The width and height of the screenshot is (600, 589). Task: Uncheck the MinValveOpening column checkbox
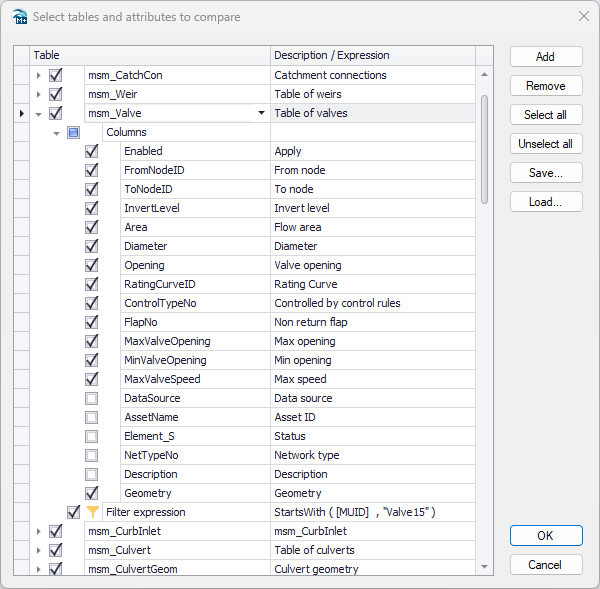(x=91, y=360)
